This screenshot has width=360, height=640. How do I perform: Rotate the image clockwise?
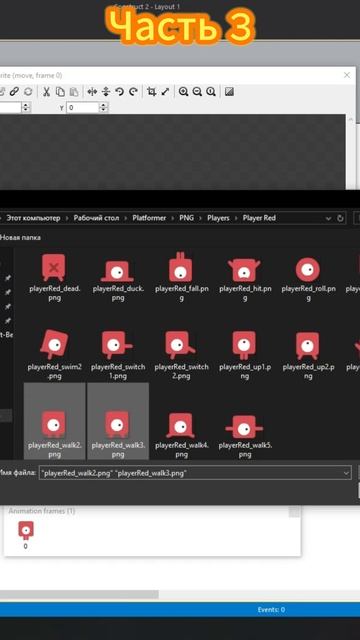click(x=133, y=91)
